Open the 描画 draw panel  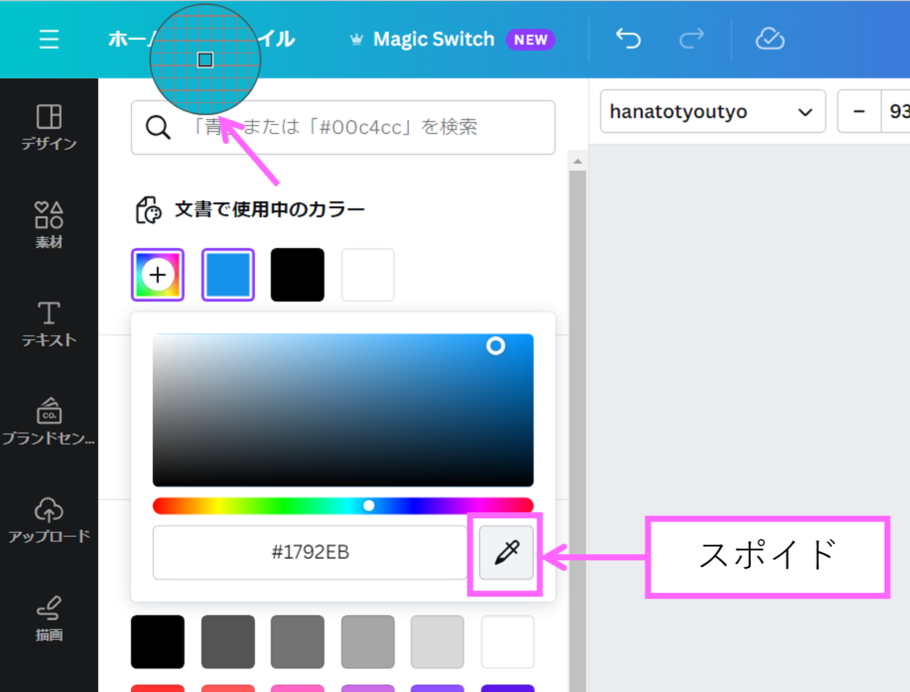pos(49,616)
